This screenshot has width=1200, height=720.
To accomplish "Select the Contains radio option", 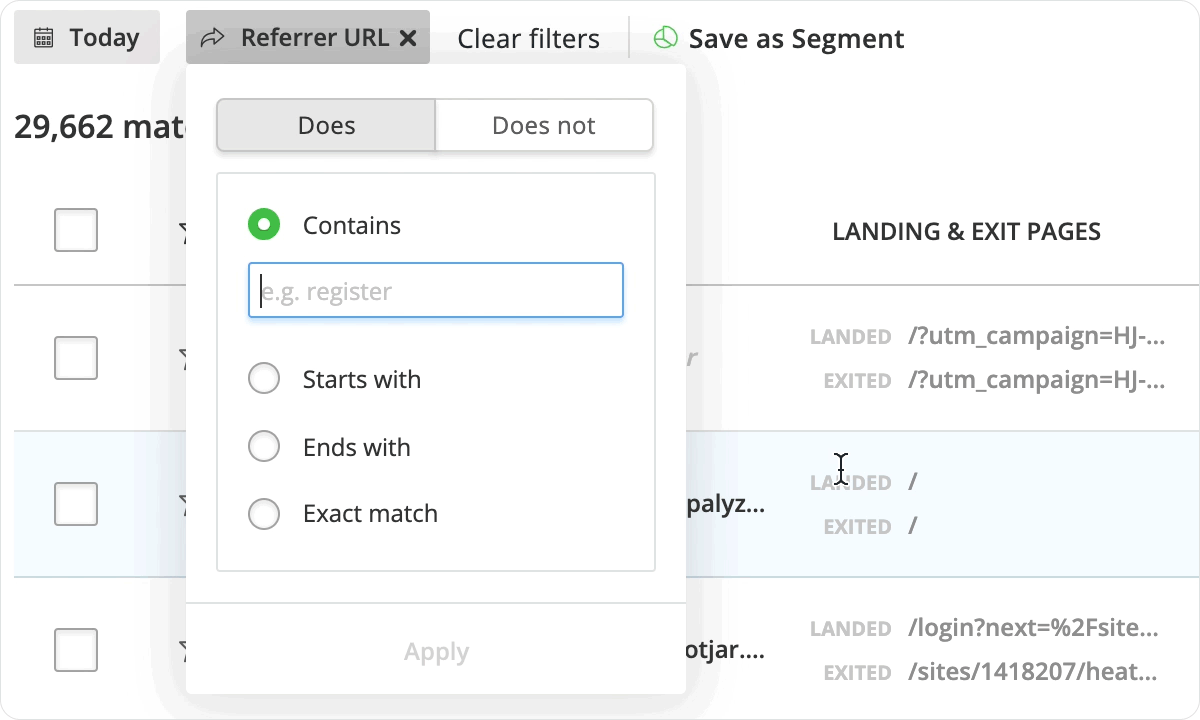I will tap(264, 225).
